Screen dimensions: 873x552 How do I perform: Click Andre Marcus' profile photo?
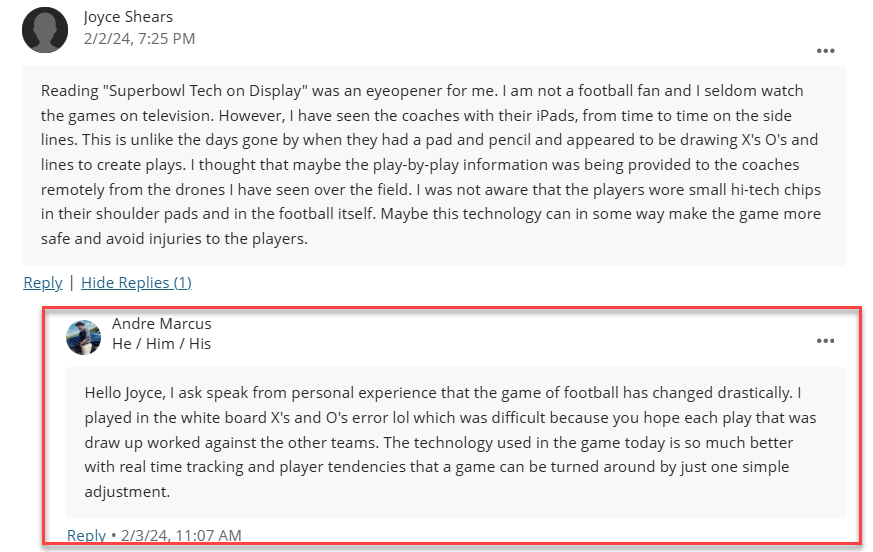point(84,338)
